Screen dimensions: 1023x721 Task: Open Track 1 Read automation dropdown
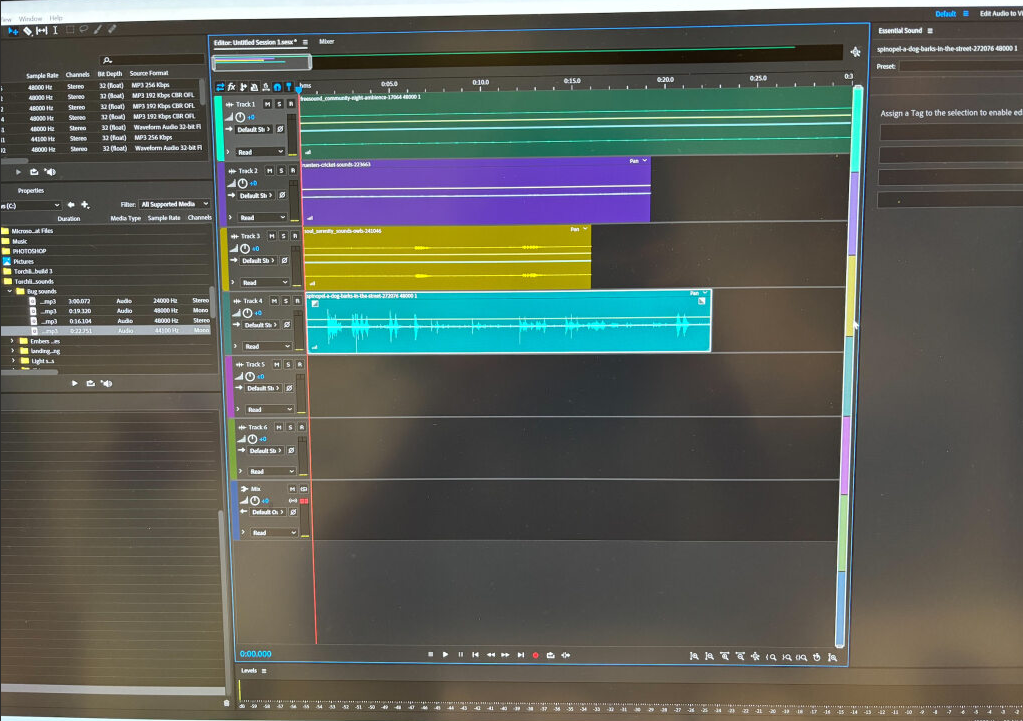pyautogui.click(x=260, y=152)
